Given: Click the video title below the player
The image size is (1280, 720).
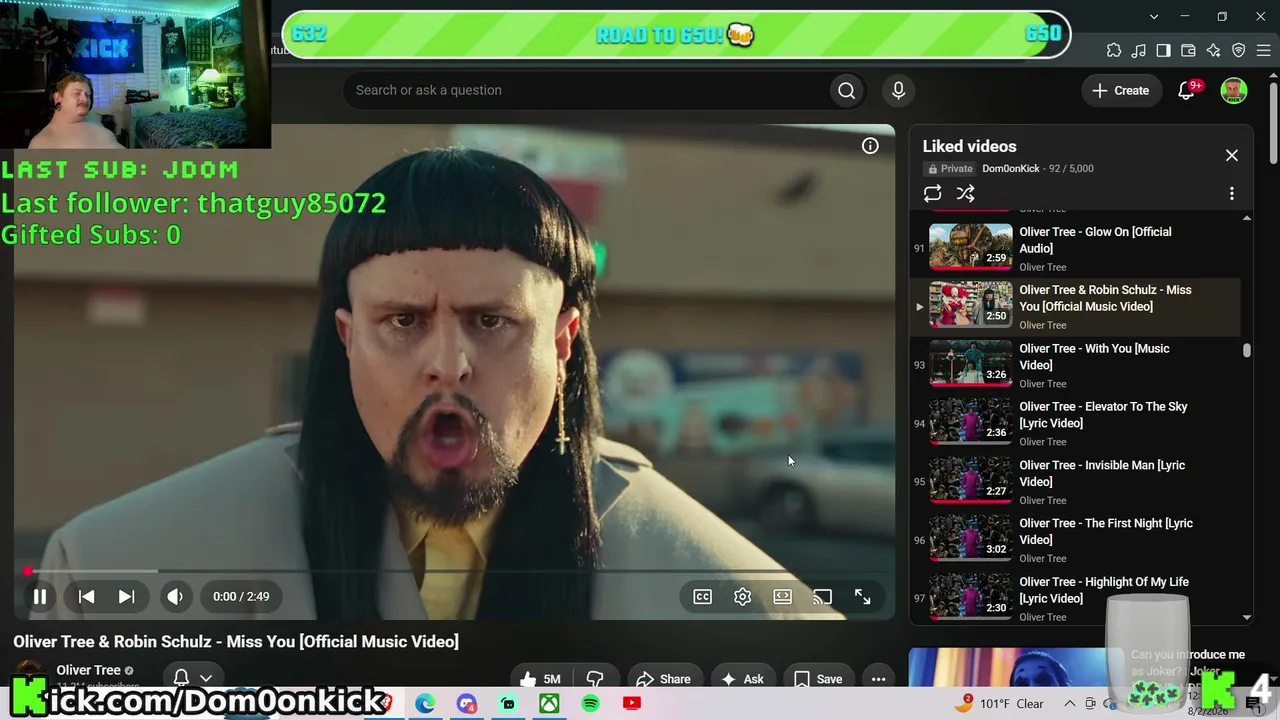Looking at the screenshot, I should pos(236,642).
